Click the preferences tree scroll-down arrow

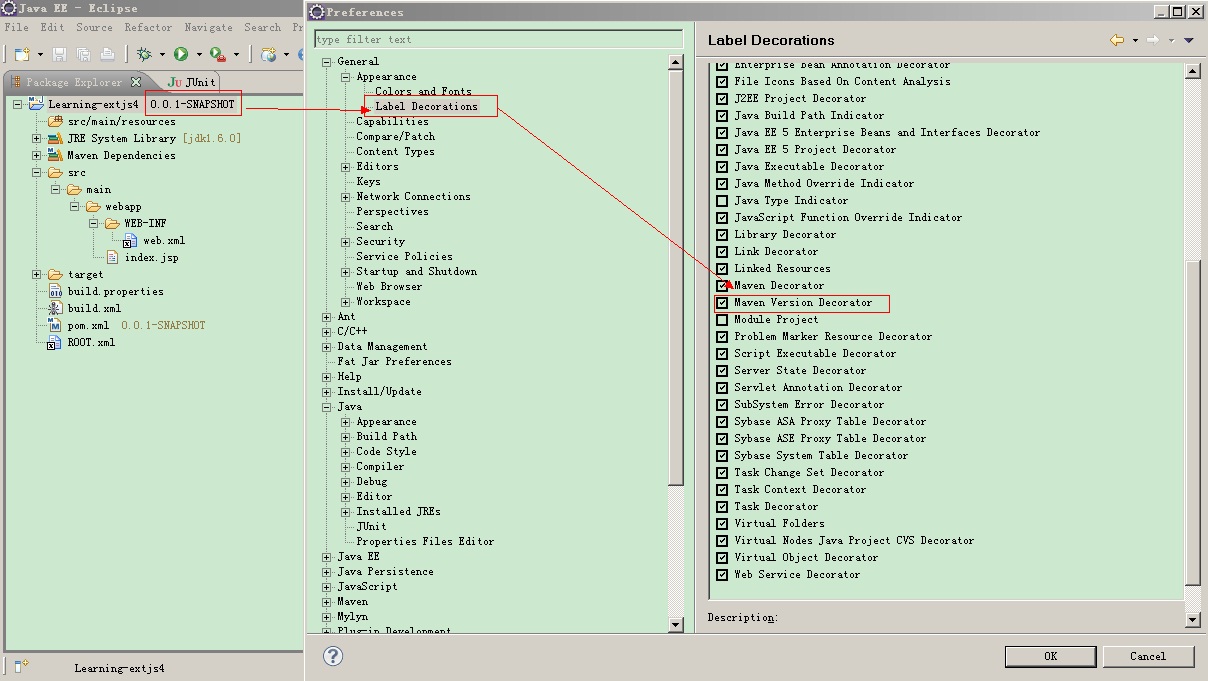pos(676,624)
